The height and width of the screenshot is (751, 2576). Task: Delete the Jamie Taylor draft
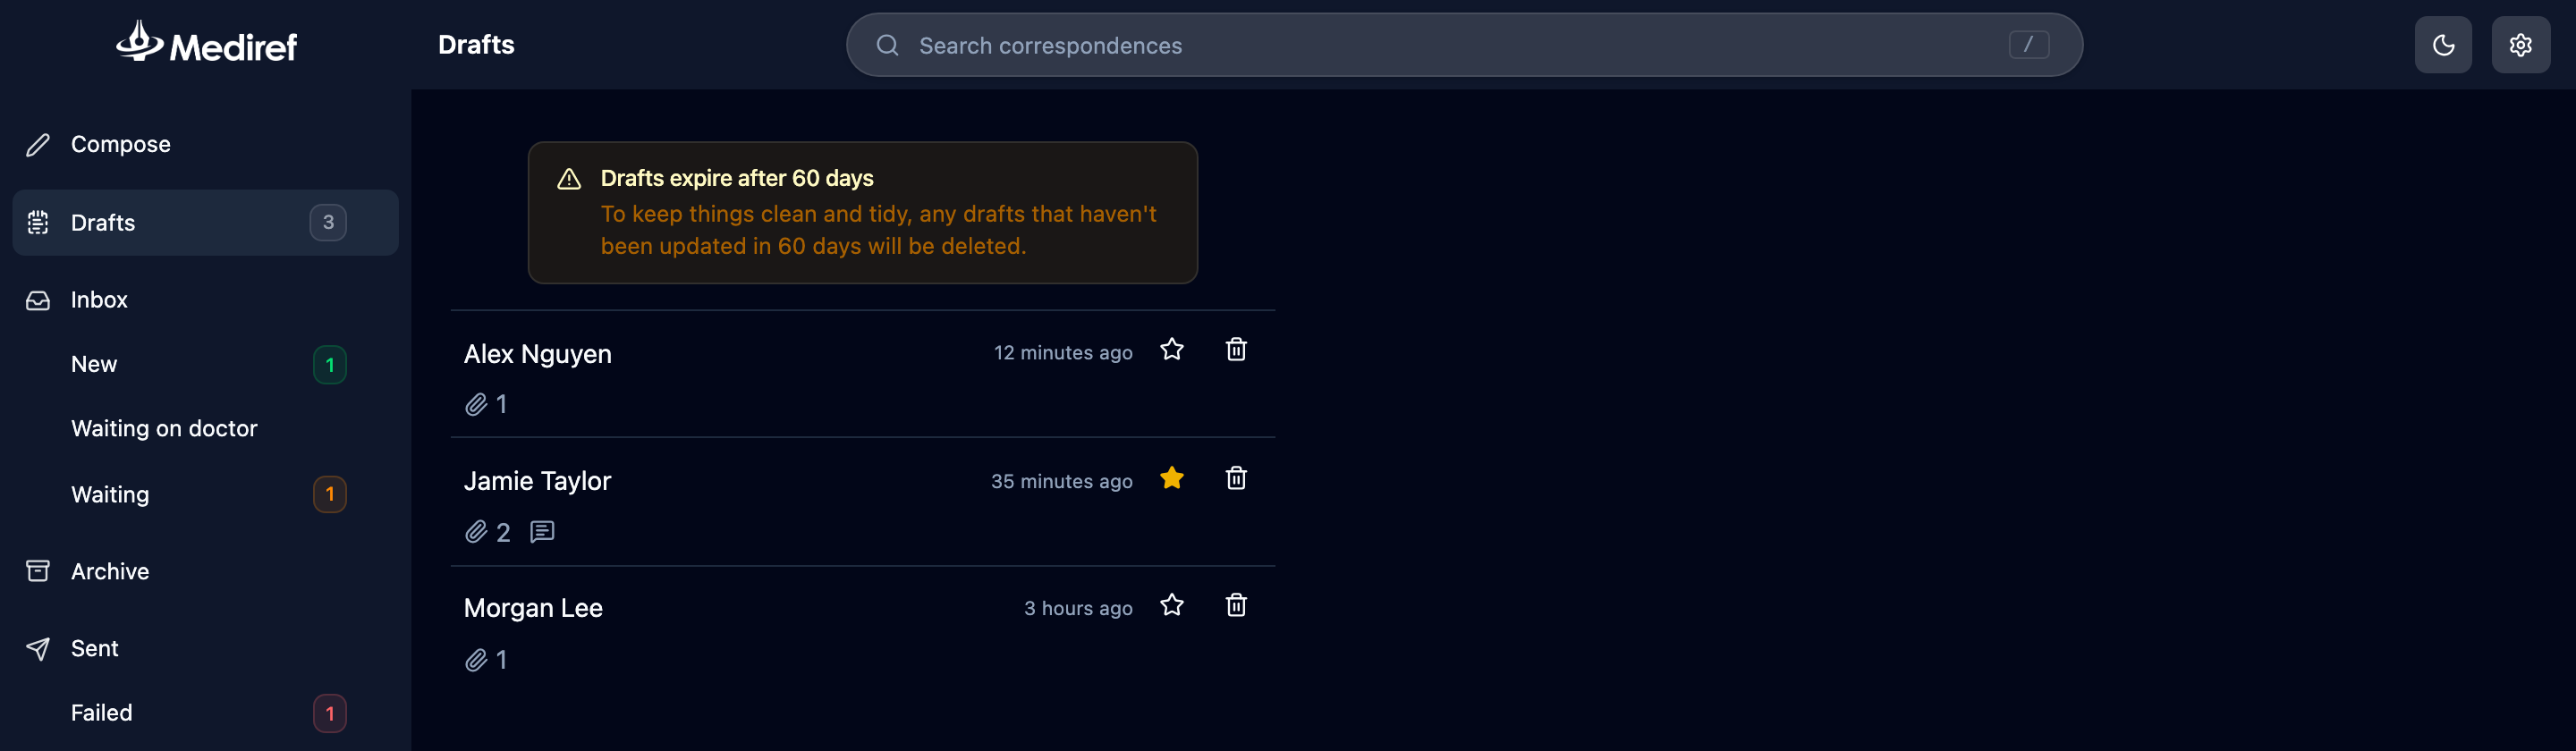pyautogui.click(x=1236, y=478)
